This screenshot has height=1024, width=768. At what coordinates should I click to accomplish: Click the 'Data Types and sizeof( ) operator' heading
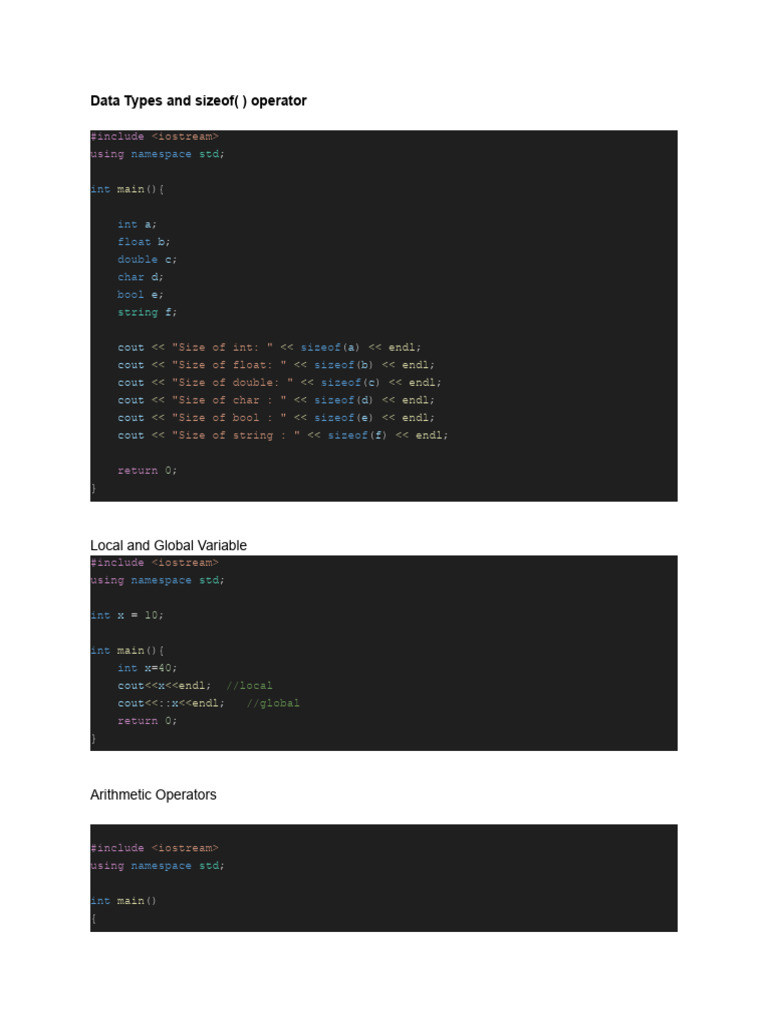198,101
